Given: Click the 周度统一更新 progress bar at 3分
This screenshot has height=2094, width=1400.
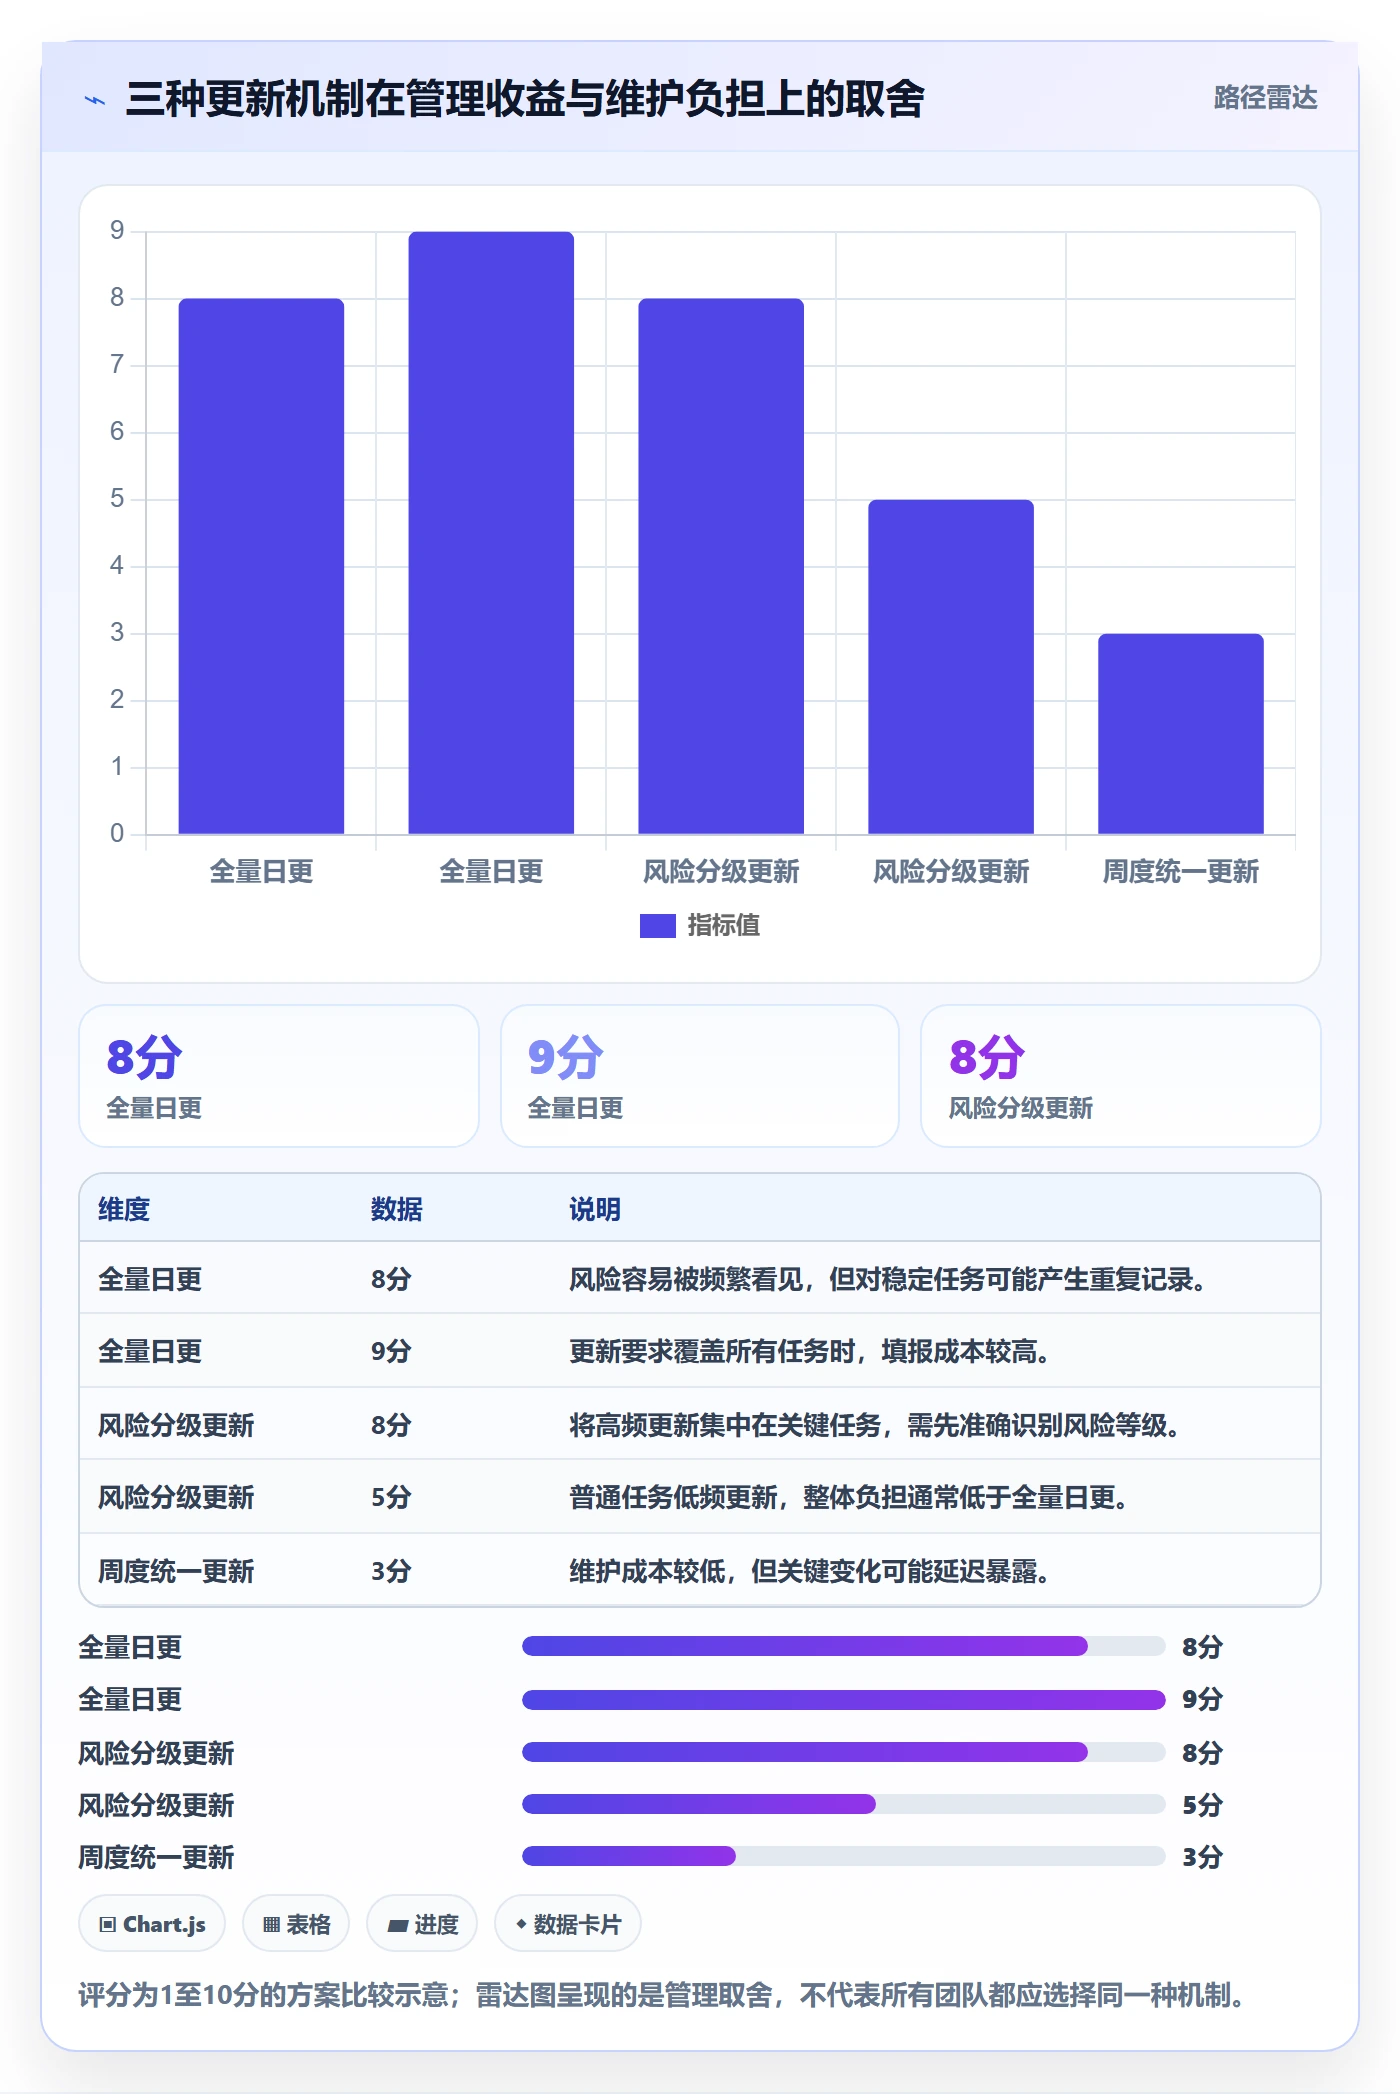Looking at the screenshot, I should pos(844,1856).
